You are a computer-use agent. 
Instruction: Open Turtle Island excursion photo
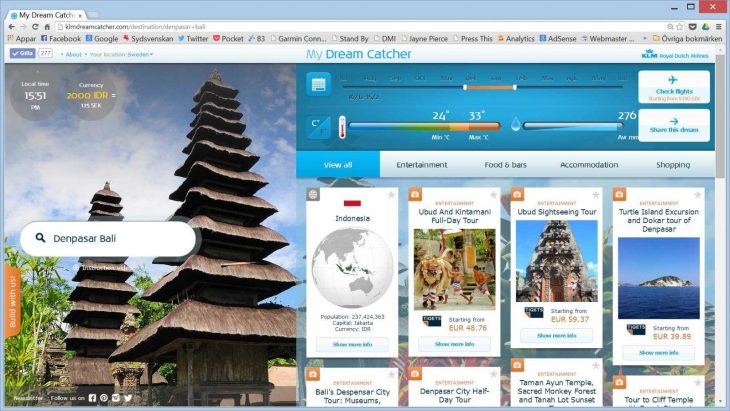[x=659, y=278]
